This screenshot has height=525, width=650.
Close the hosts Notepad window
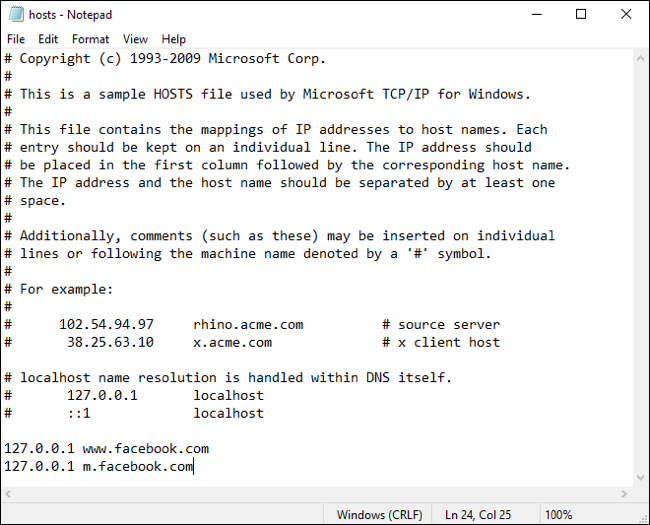pyautogui.click(x=626, y=15)
